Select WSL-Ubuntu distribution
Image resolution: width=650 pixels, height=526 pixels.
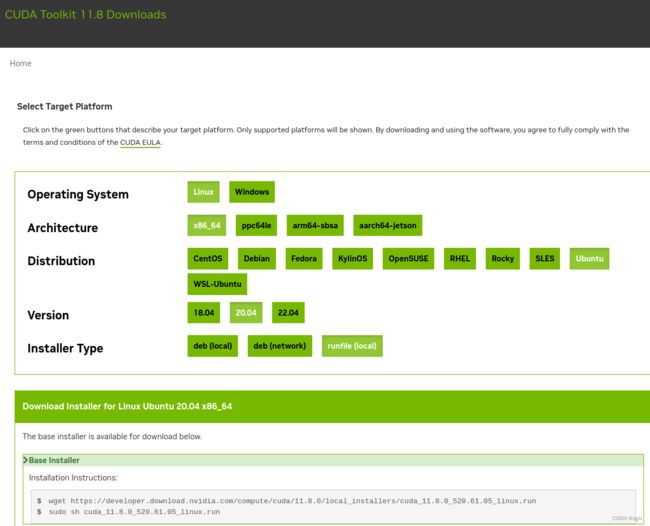217,284
